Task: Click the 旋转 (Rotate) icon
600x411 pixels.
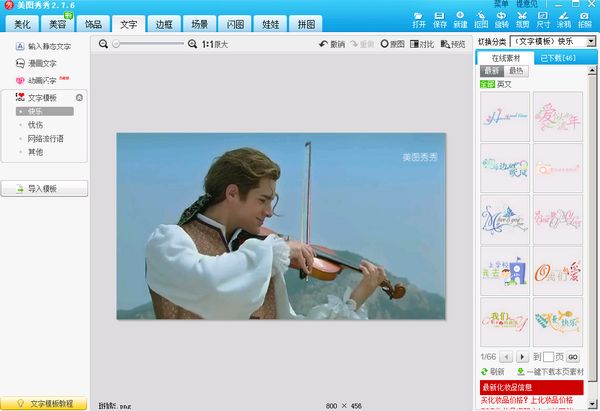Action: point(502,20)
